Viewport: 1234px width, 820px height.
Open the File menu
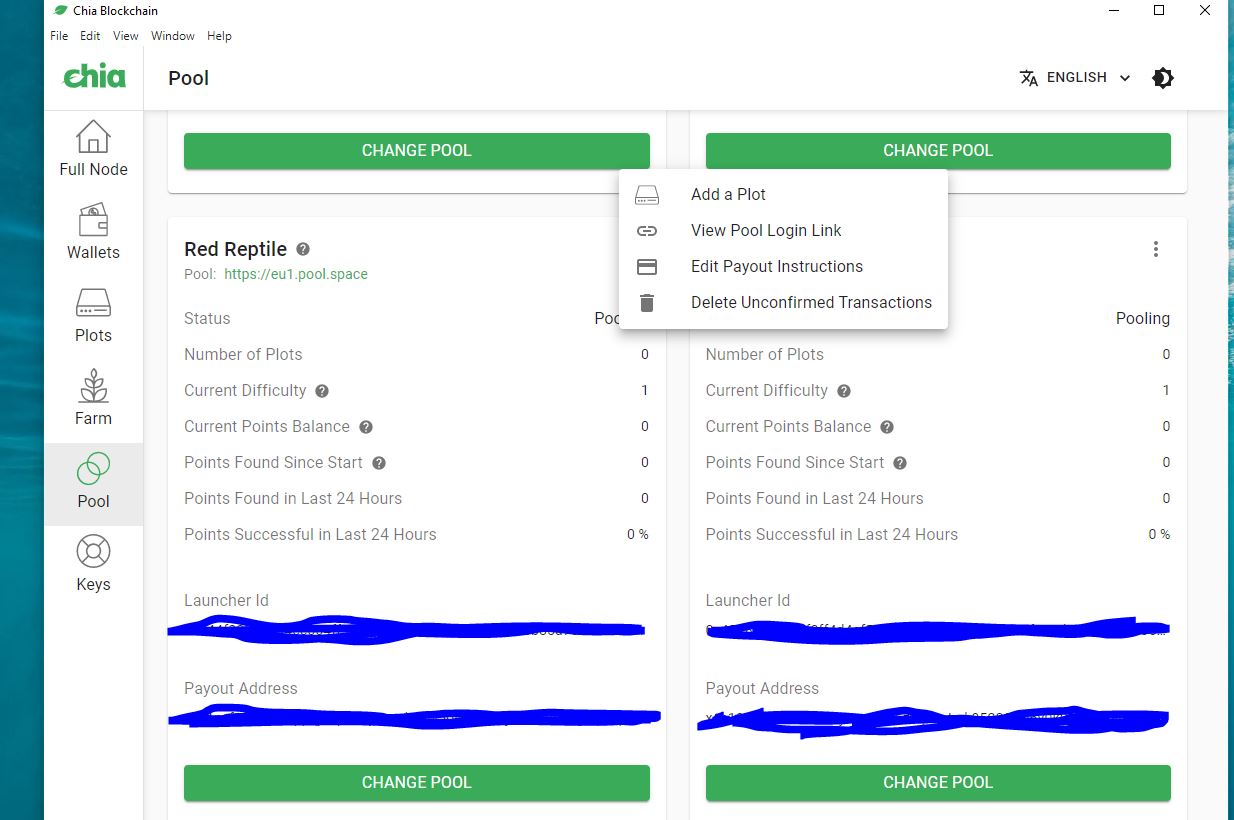coord(59,36)
